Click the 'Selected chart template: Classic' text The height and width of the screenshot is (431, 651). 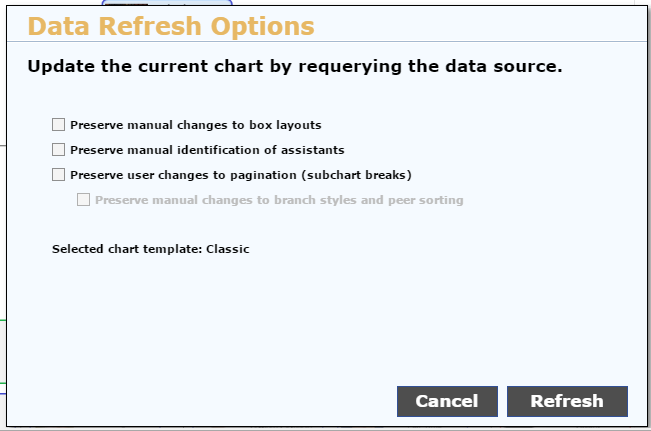tap(150, 248)
